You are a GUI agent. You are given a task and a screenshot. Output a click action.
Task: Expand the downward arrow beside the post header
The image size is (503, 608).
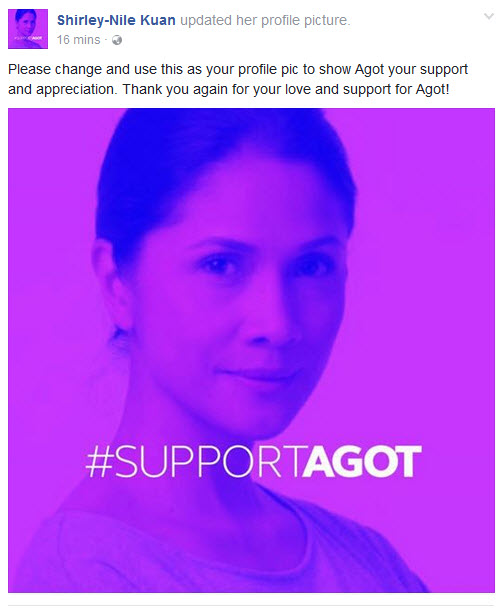click(x=489, y=16)
